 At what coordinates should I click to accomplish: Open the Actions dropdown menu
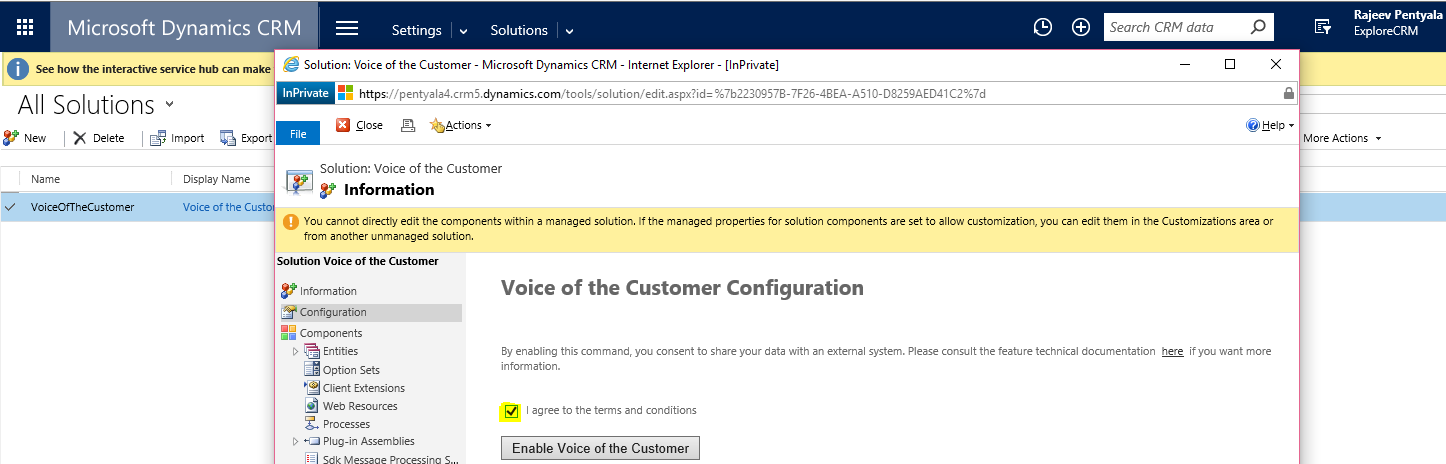coord(461,125)
